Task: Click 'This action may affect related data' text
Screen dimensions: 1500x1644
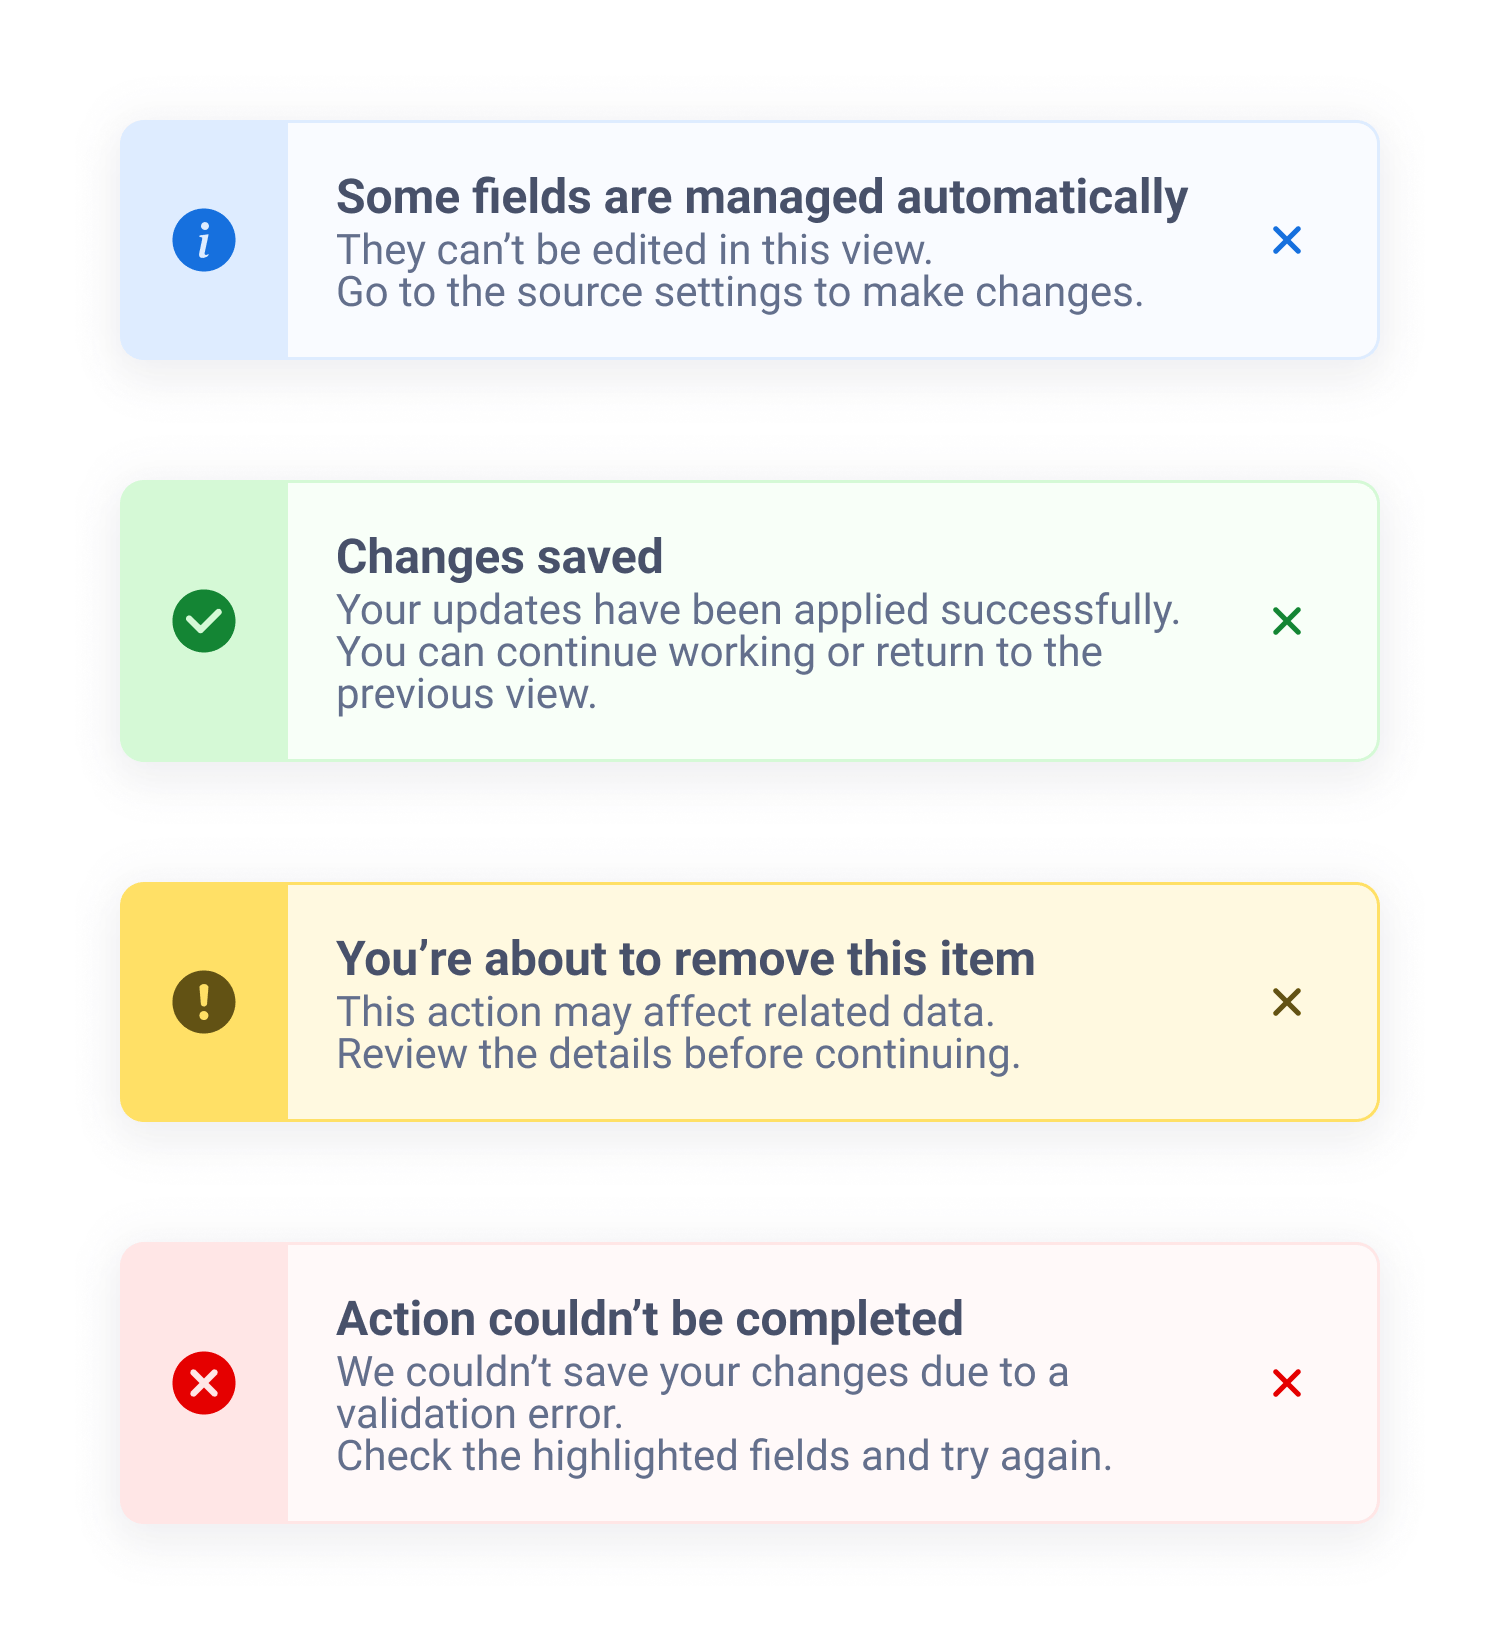Action: [665, 1012]
